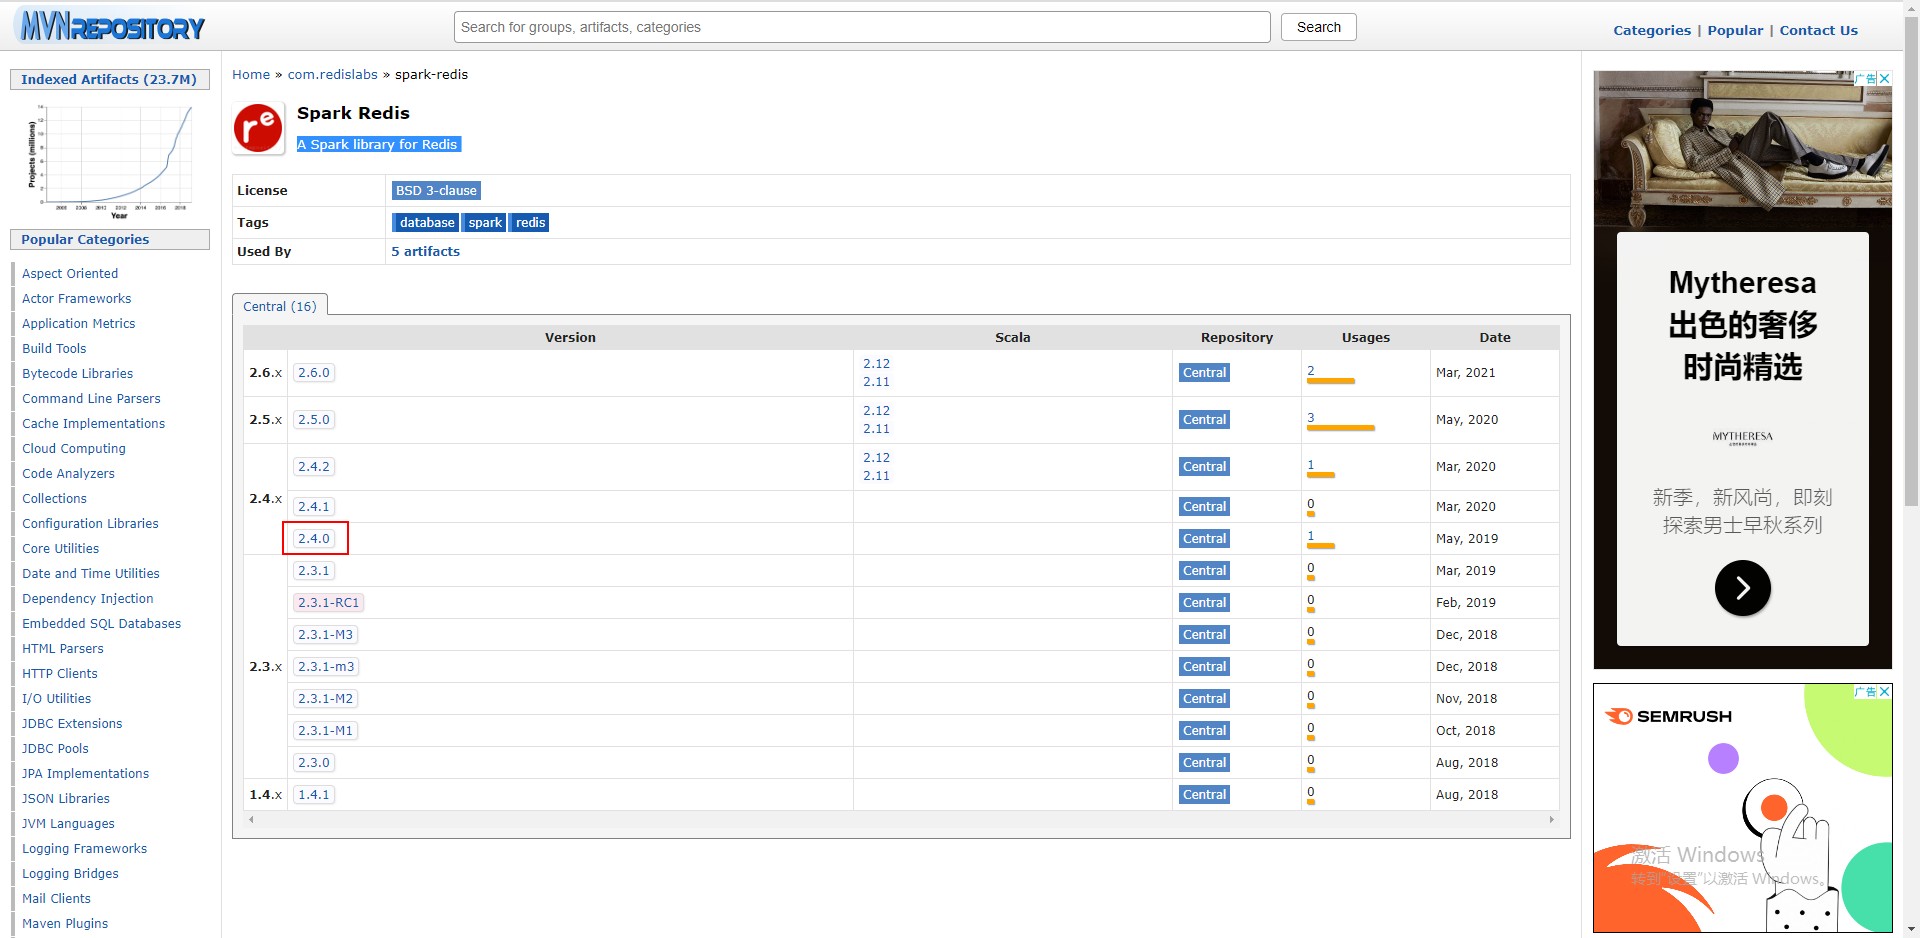Open the 5 artifacts used-by link

click(x=425, y=251)
